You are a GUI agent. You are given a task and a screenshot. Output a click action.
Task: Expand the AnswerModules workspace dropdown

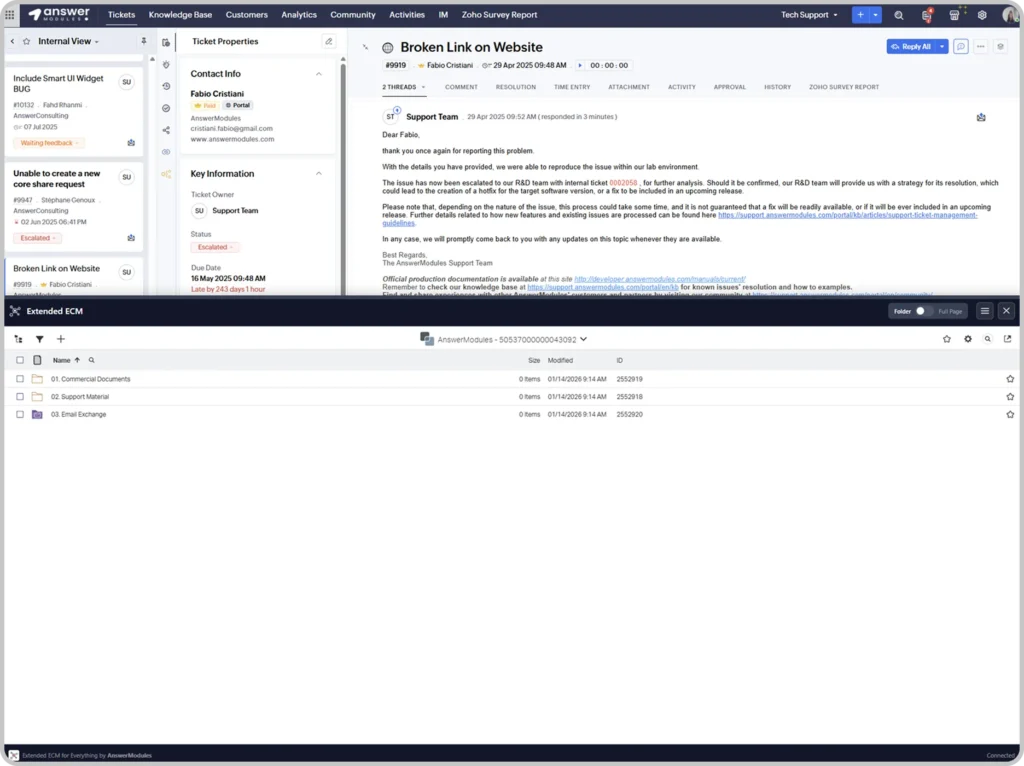[583, 340]
